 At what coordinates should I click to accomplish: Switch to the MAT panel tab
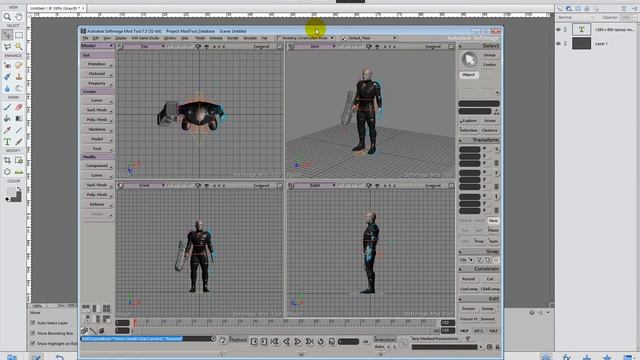click(x=493, y=331)
